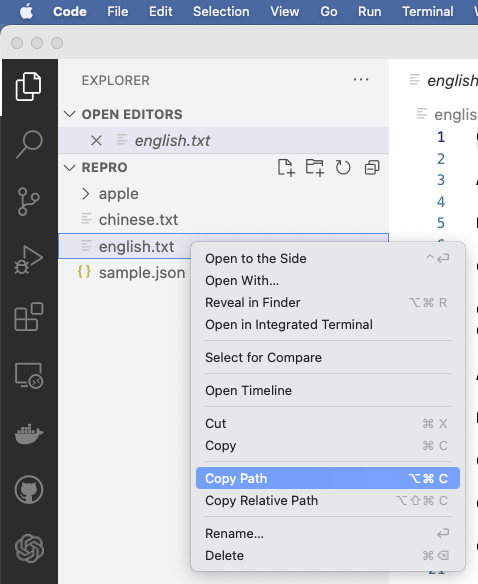Select Copy Path from context menu
Viewport: 478px width, 584px height.
coord(328,478)
